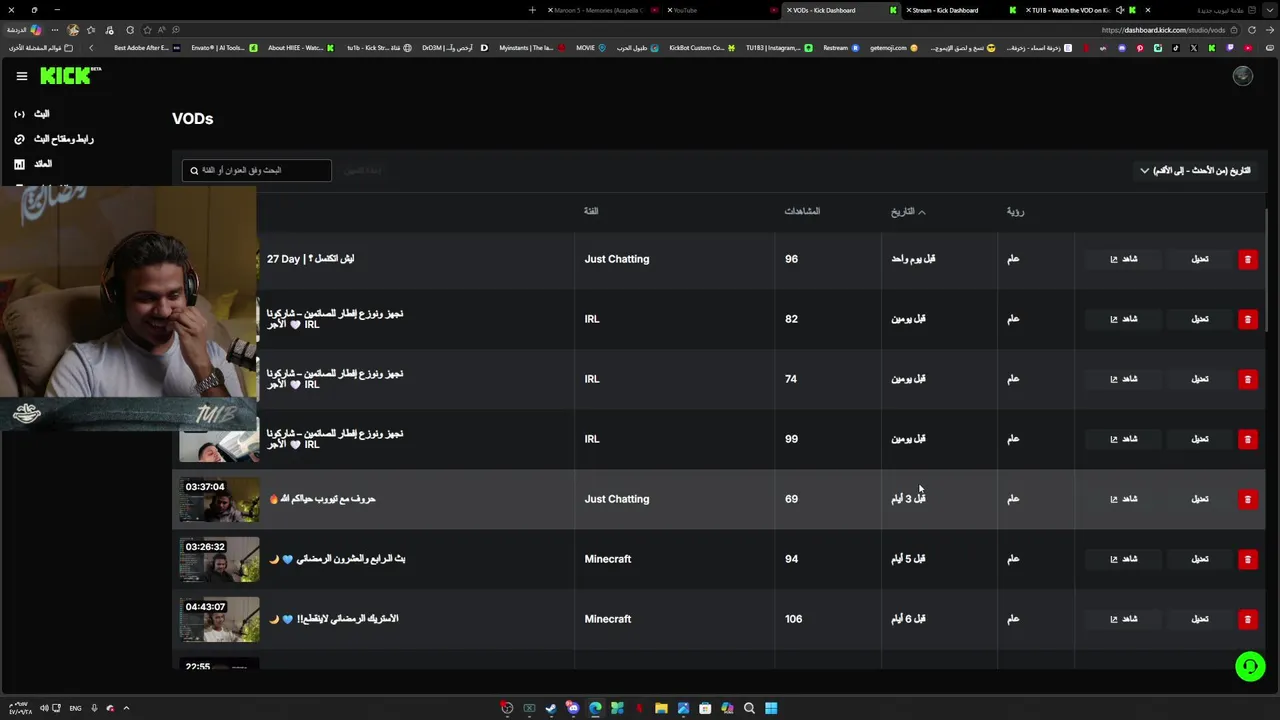Open the getemoji.com bookmark
The image size is (1280, 720).
click(x=894, y=48)
